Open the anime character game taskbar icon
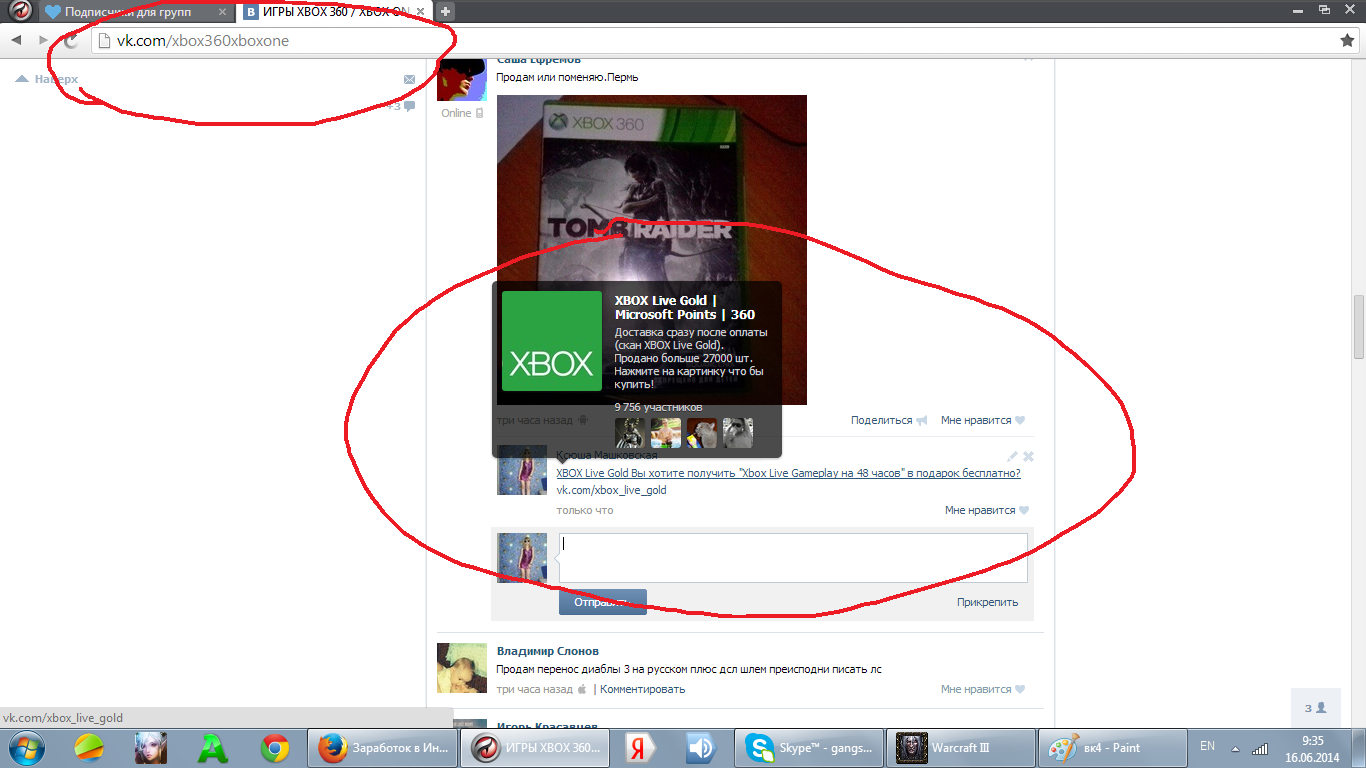1366x768 pixels. (151, 748)
